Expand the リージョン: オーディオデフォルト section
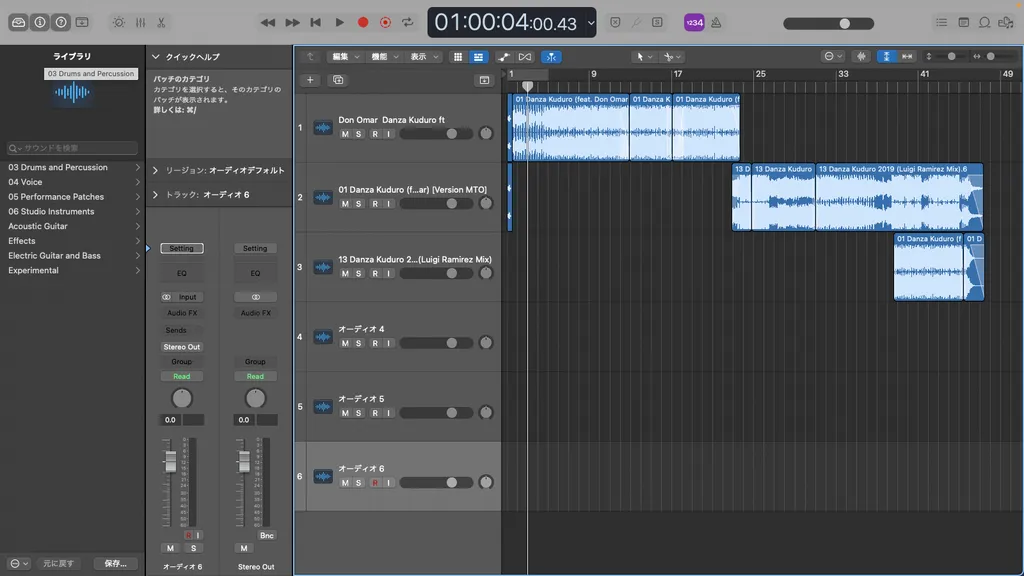1024x576 pixels. 155,170
